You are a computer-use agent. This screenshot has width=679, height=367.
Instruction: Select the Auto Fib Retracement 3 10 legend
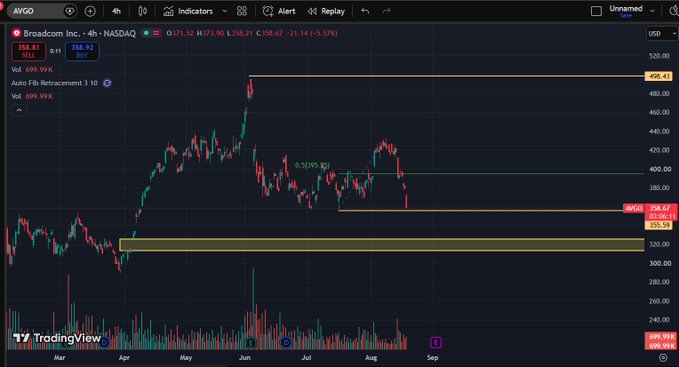pos(55,83)
